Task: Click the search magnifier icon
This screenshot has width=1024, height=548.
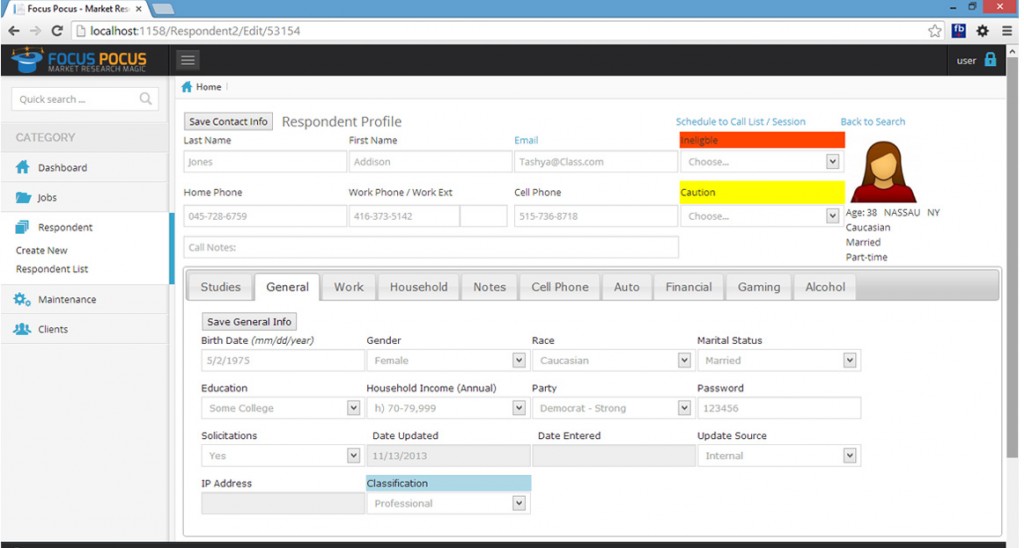Action: tap(146, 99)
